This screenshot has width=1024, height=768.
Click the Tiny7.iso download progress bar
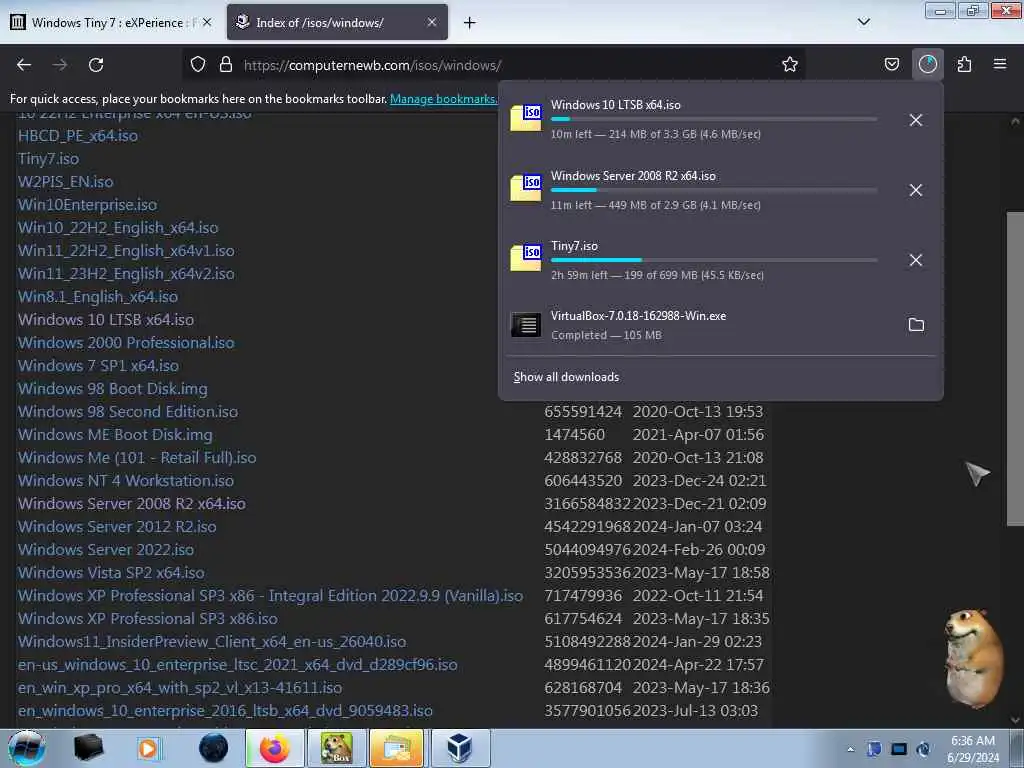pos(714,260)
